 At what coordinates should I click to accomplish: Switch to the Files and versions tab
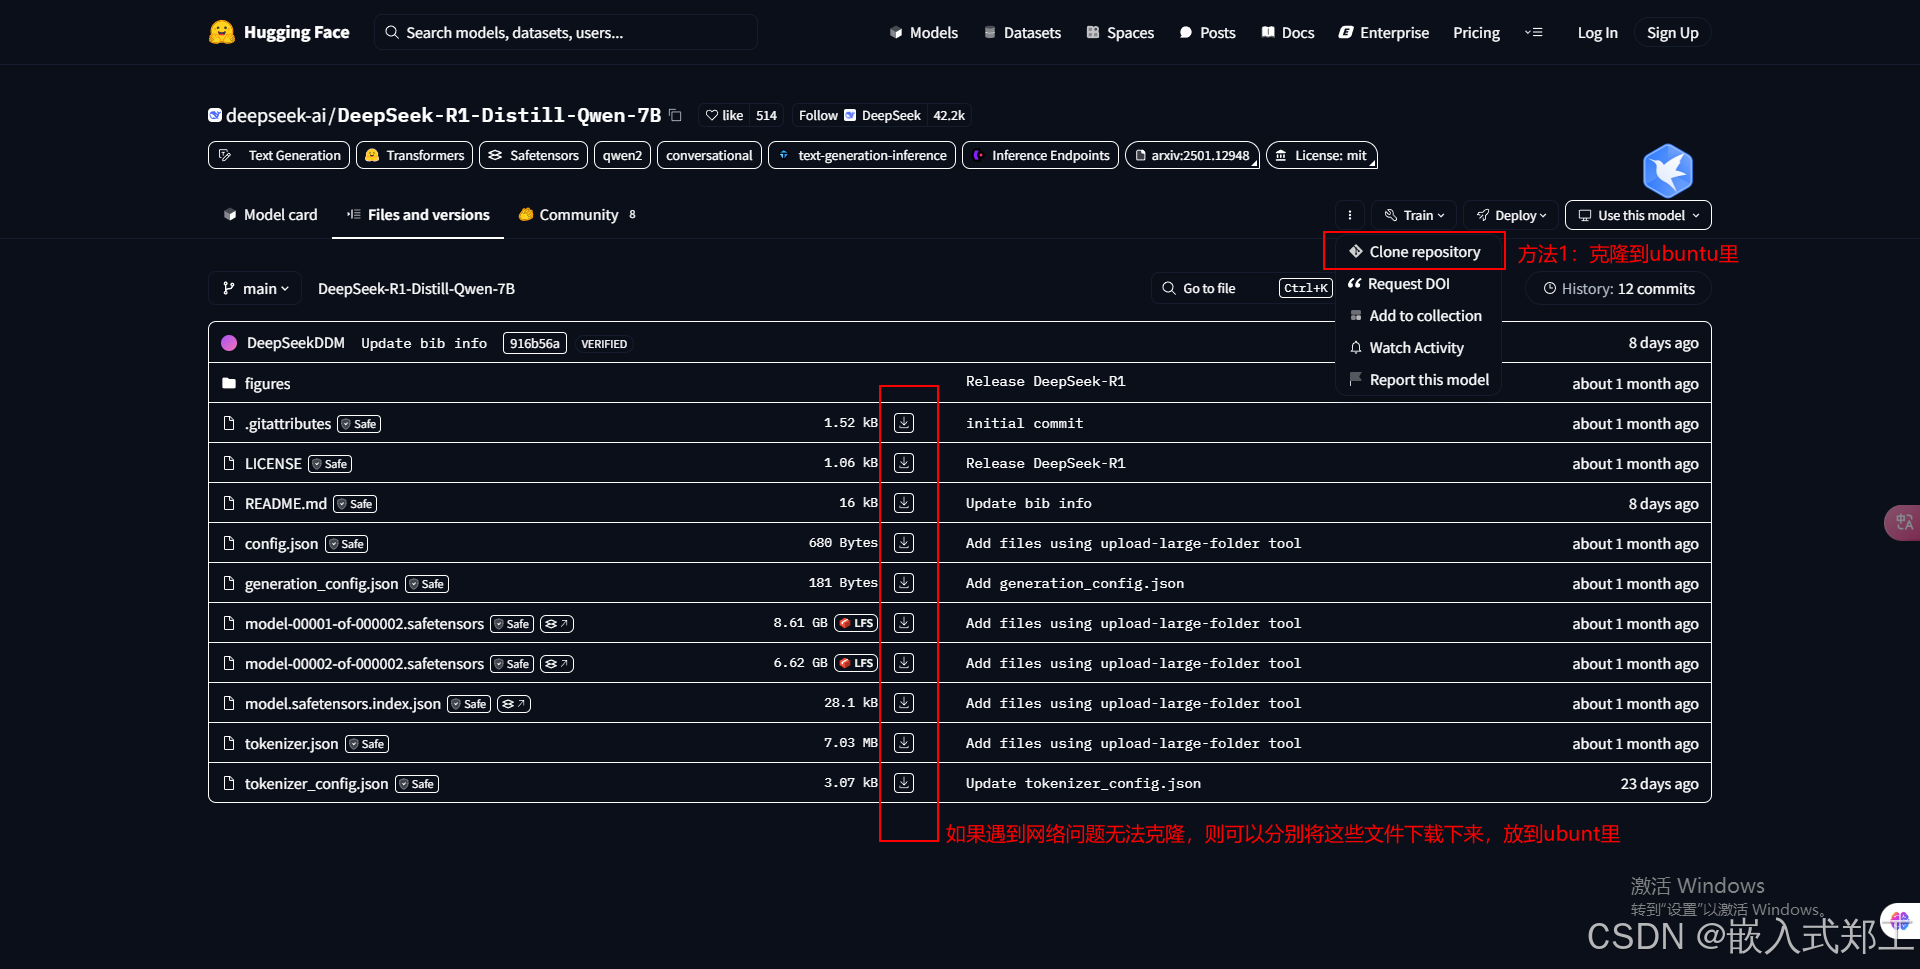click(418, 214)
